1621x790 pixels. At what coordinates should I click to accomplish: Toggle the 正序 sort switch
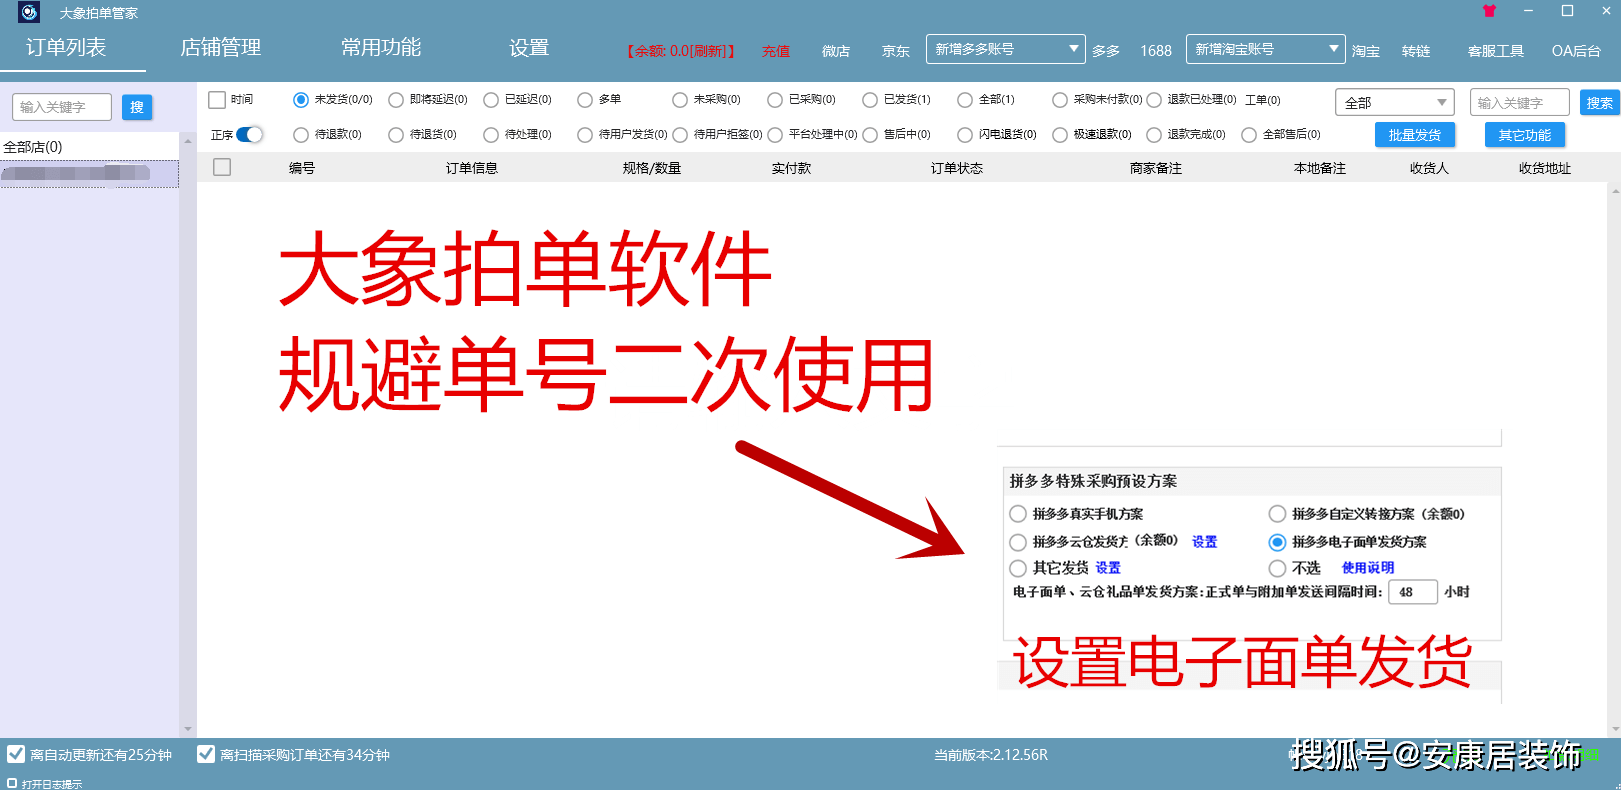(x=249, y=134)
